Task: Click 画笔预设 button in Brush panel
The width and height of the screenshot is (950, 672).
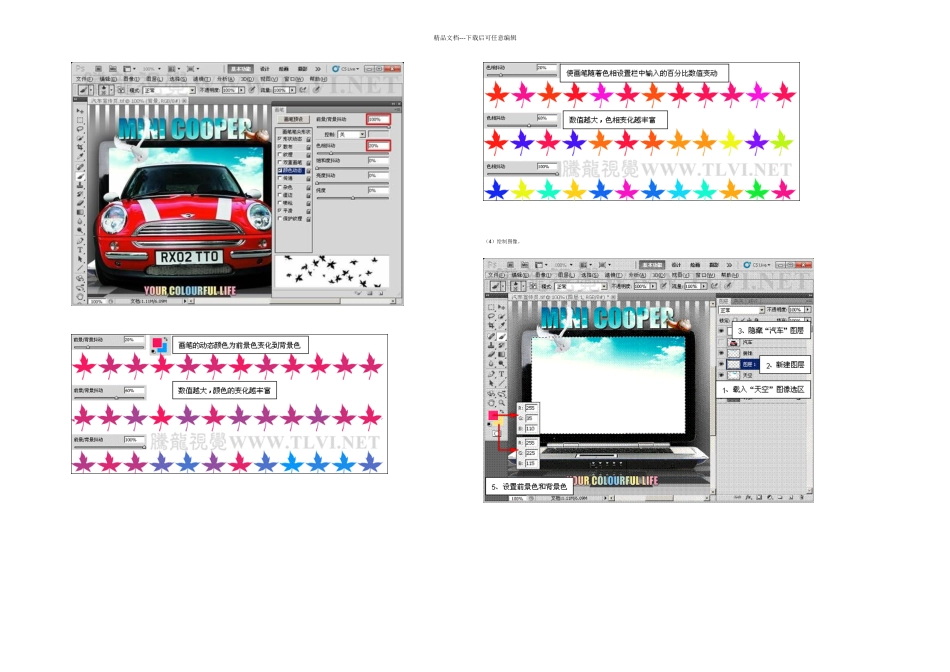Action: tap(293, 119)
